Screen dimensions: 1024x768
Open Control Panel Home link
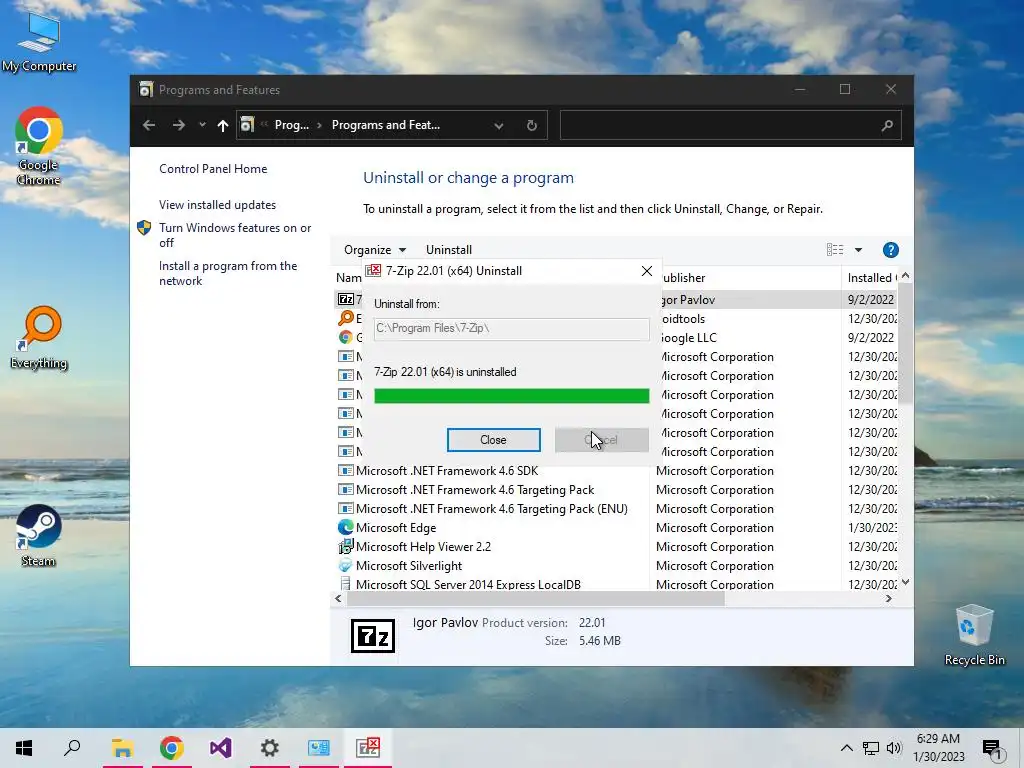213,169
